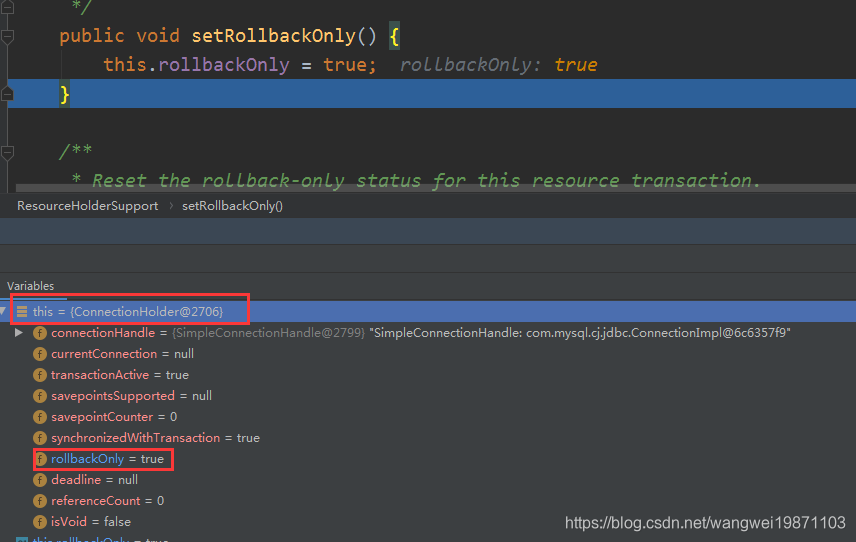This screenshot has width=856, height=542.
Task: Fold the Javadoc comment before the reset method
Action: pos(7,152)
